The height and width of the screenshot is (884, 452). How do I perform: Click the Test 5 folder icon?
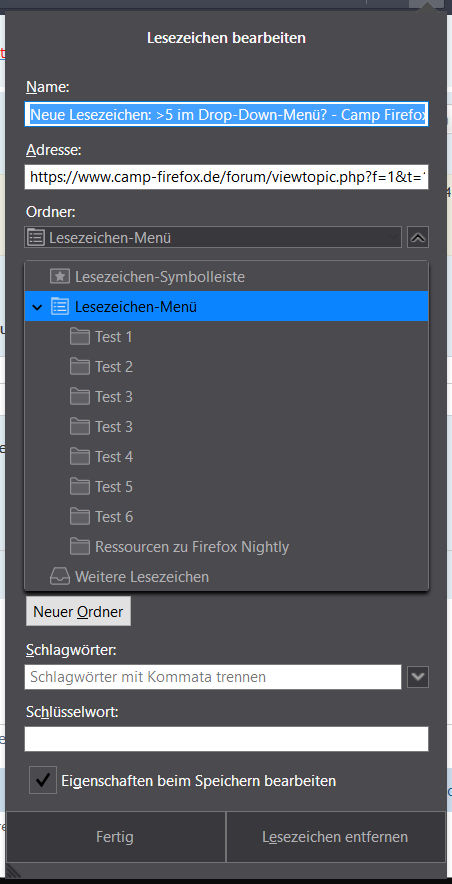pyautogui.click(x=80, y=486)
